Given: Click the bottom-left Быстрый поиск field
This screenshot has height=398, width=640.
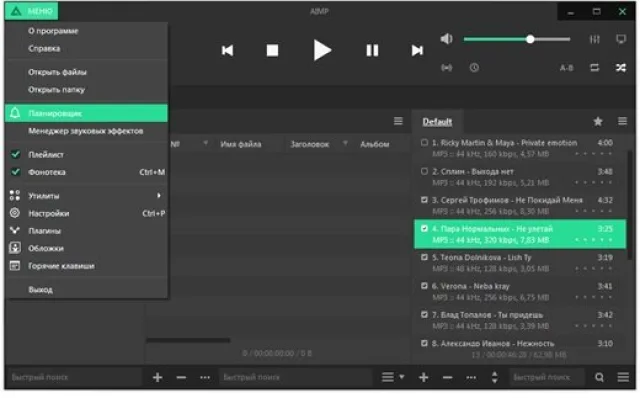Looking at the screenshot, I should coord(75,377).
